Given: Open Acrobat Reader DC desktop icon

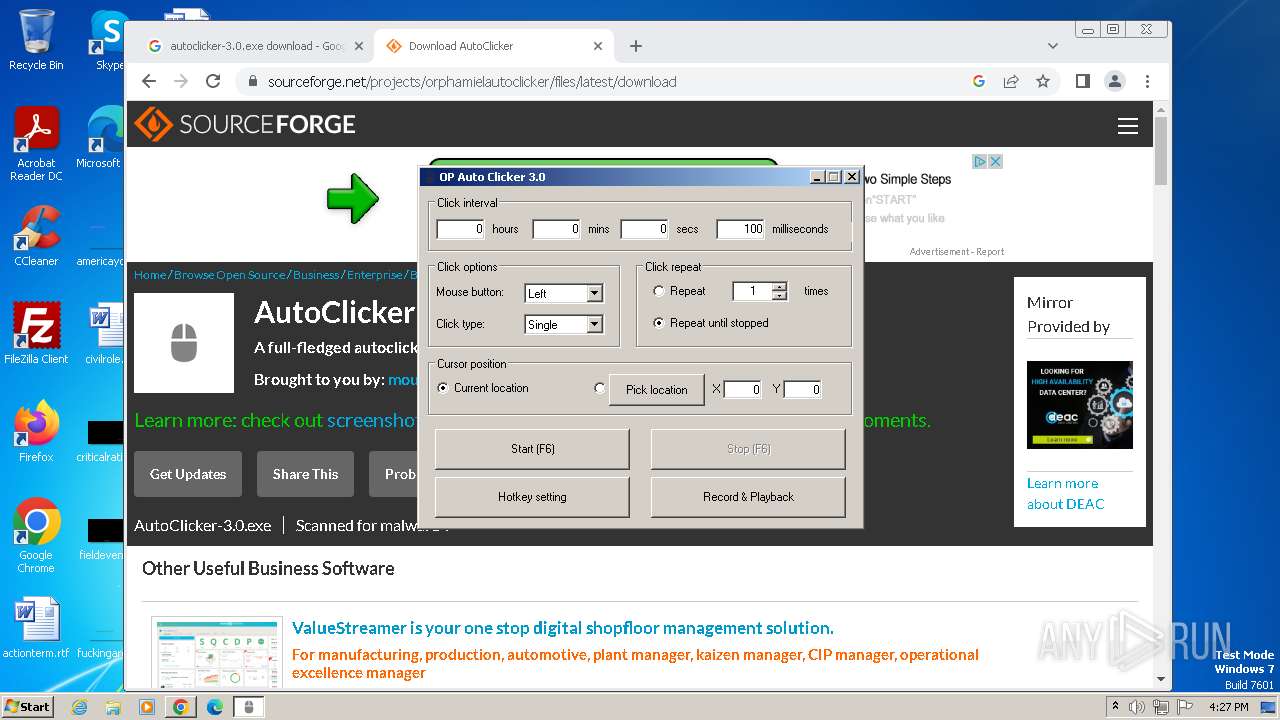Looking at the screenshot, I should tap(36, 144).
